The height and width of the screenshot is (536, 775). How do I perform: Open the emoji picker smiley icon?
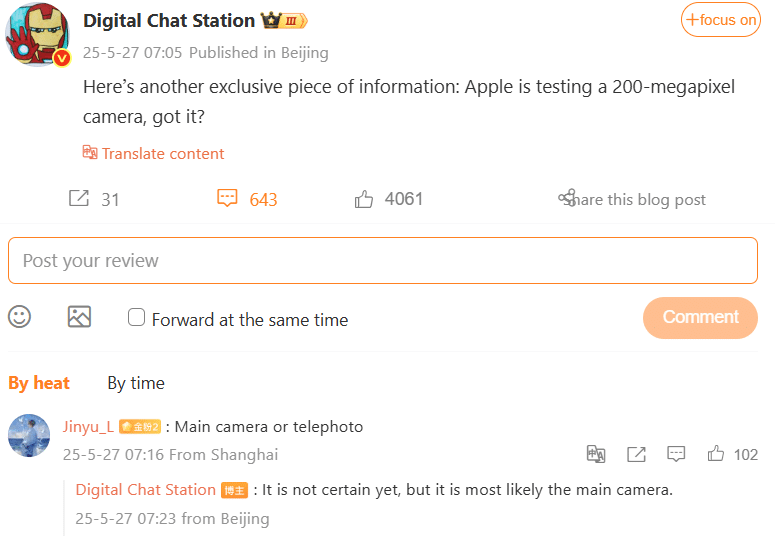(20, 317)
